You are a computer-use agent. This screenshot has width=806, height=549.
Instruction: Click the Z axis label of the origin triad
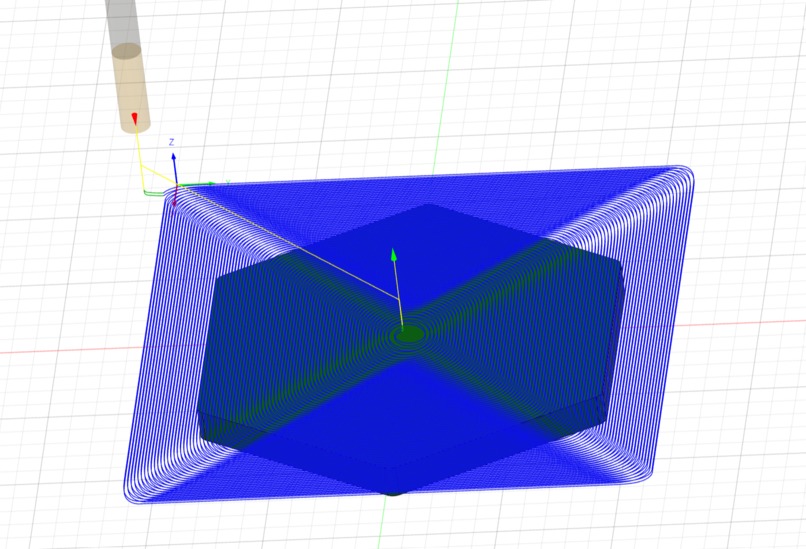pos(172,142)
